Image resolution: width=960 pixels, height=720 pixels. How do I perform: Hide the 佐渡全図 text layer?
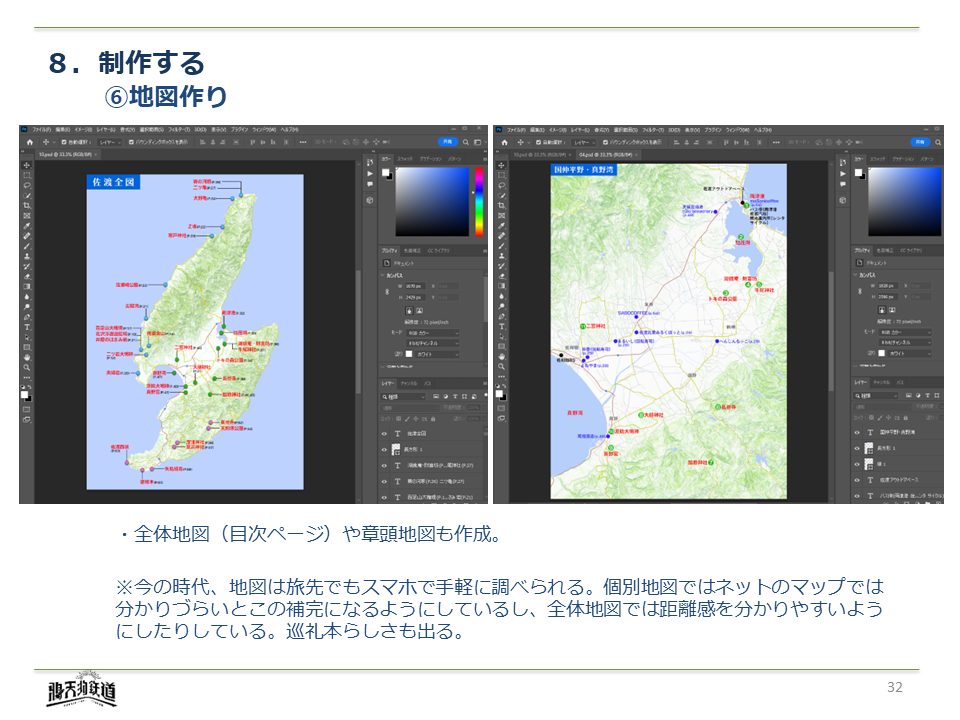pos(384,434)
